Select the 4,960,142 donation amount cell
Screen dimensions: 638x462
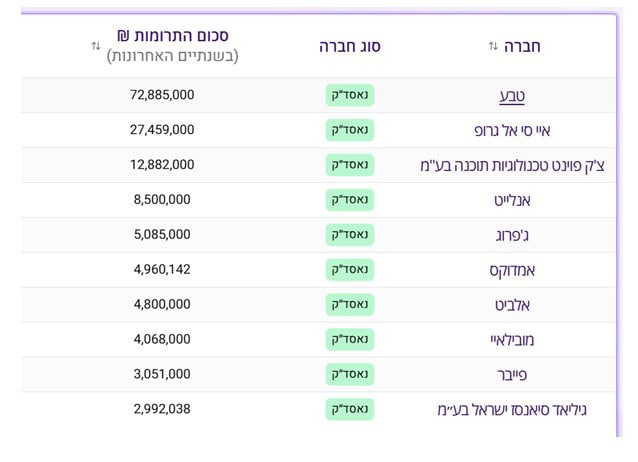click(x=163, y=270)
